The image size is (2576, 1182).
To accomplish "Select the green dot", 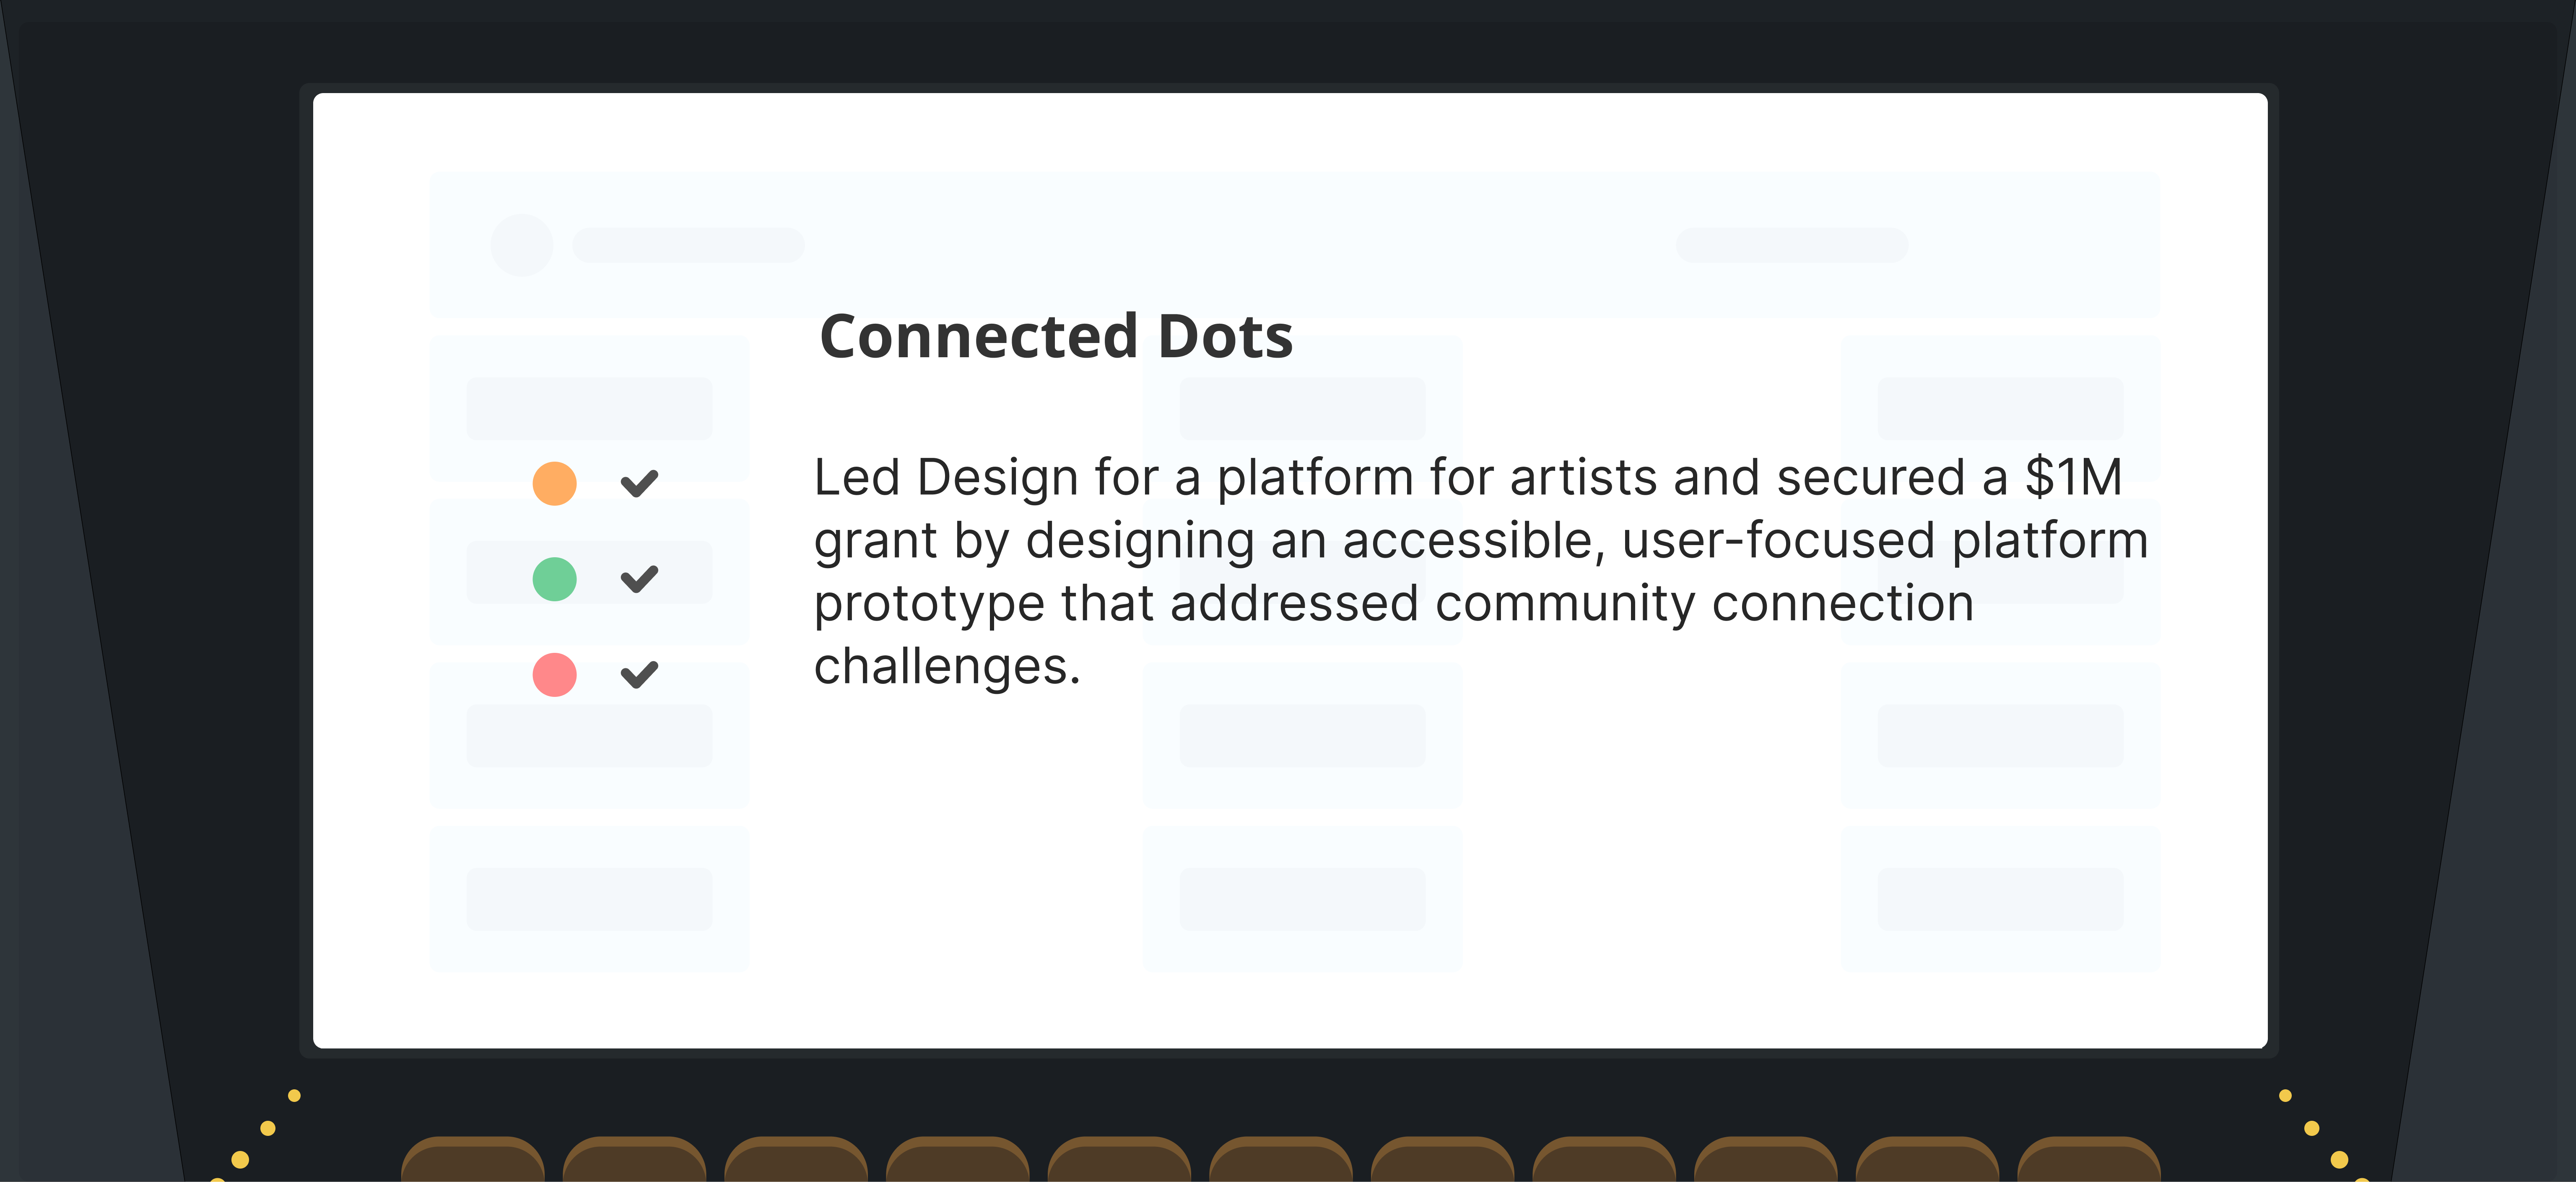I will 554,579.
